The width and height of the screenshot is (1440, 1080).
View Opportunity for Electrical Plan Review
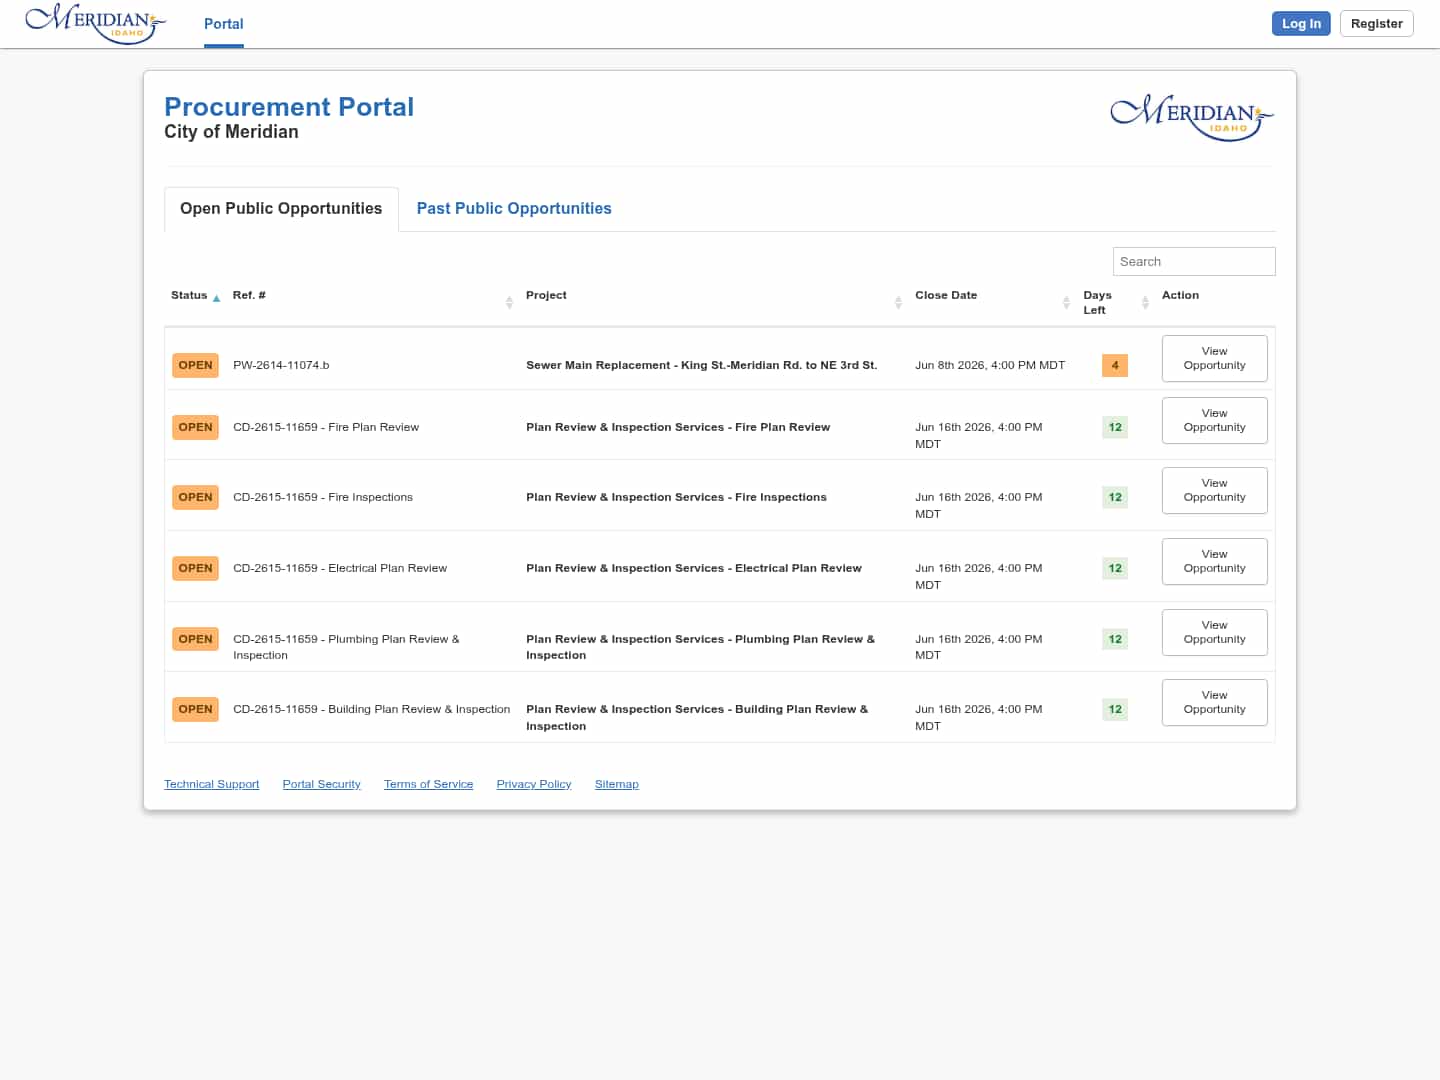(x=1214, y=561)
